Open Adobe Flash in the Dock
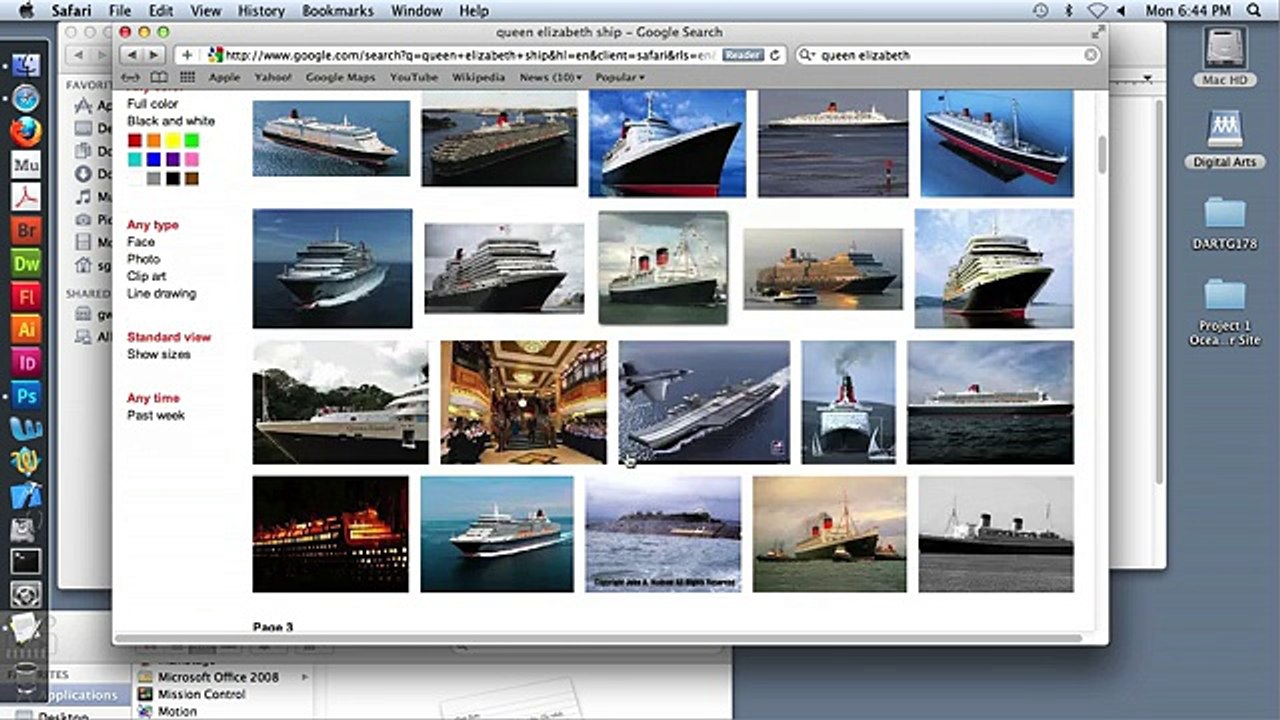The width and height of the screenshot is (1280, 720). tap(26, 296)
